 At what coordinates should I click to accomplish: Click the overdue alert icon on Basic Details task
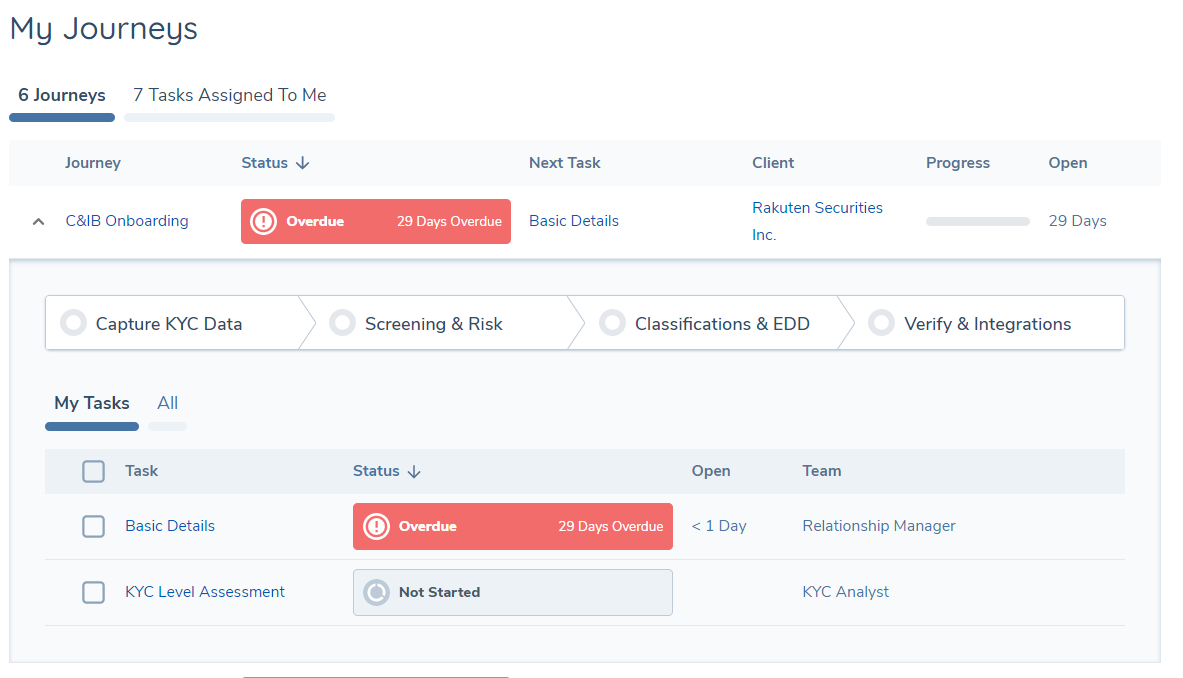(376, 526)
